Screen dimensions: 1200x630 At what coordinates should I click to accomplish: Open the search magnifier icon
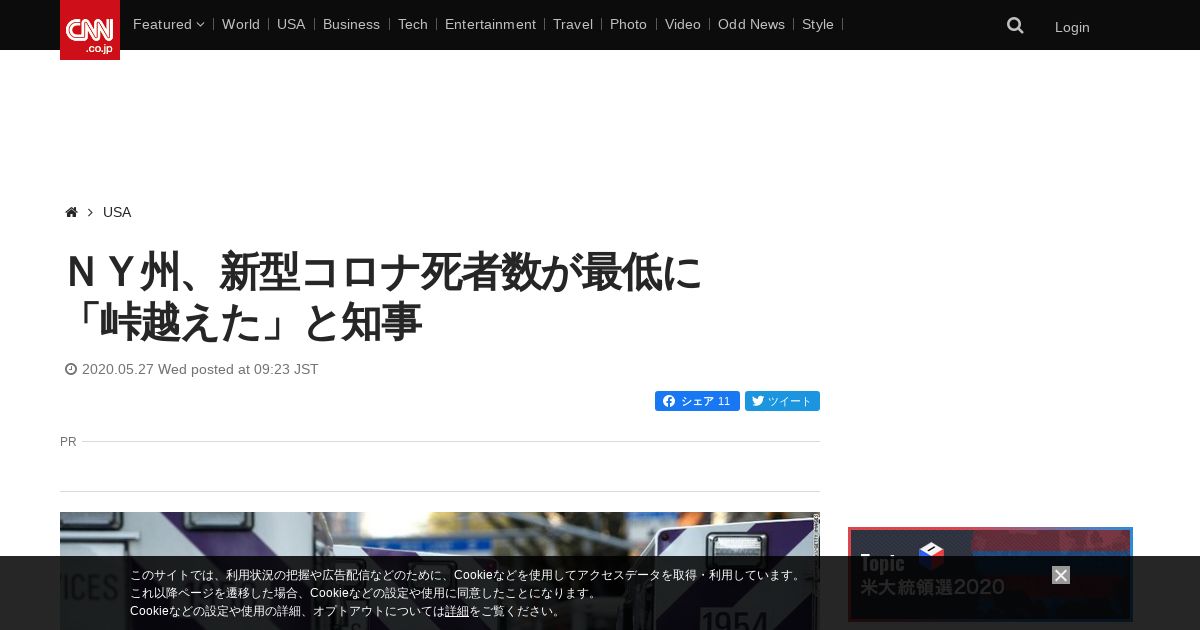pyautogui.click(x=1015, y=26)
